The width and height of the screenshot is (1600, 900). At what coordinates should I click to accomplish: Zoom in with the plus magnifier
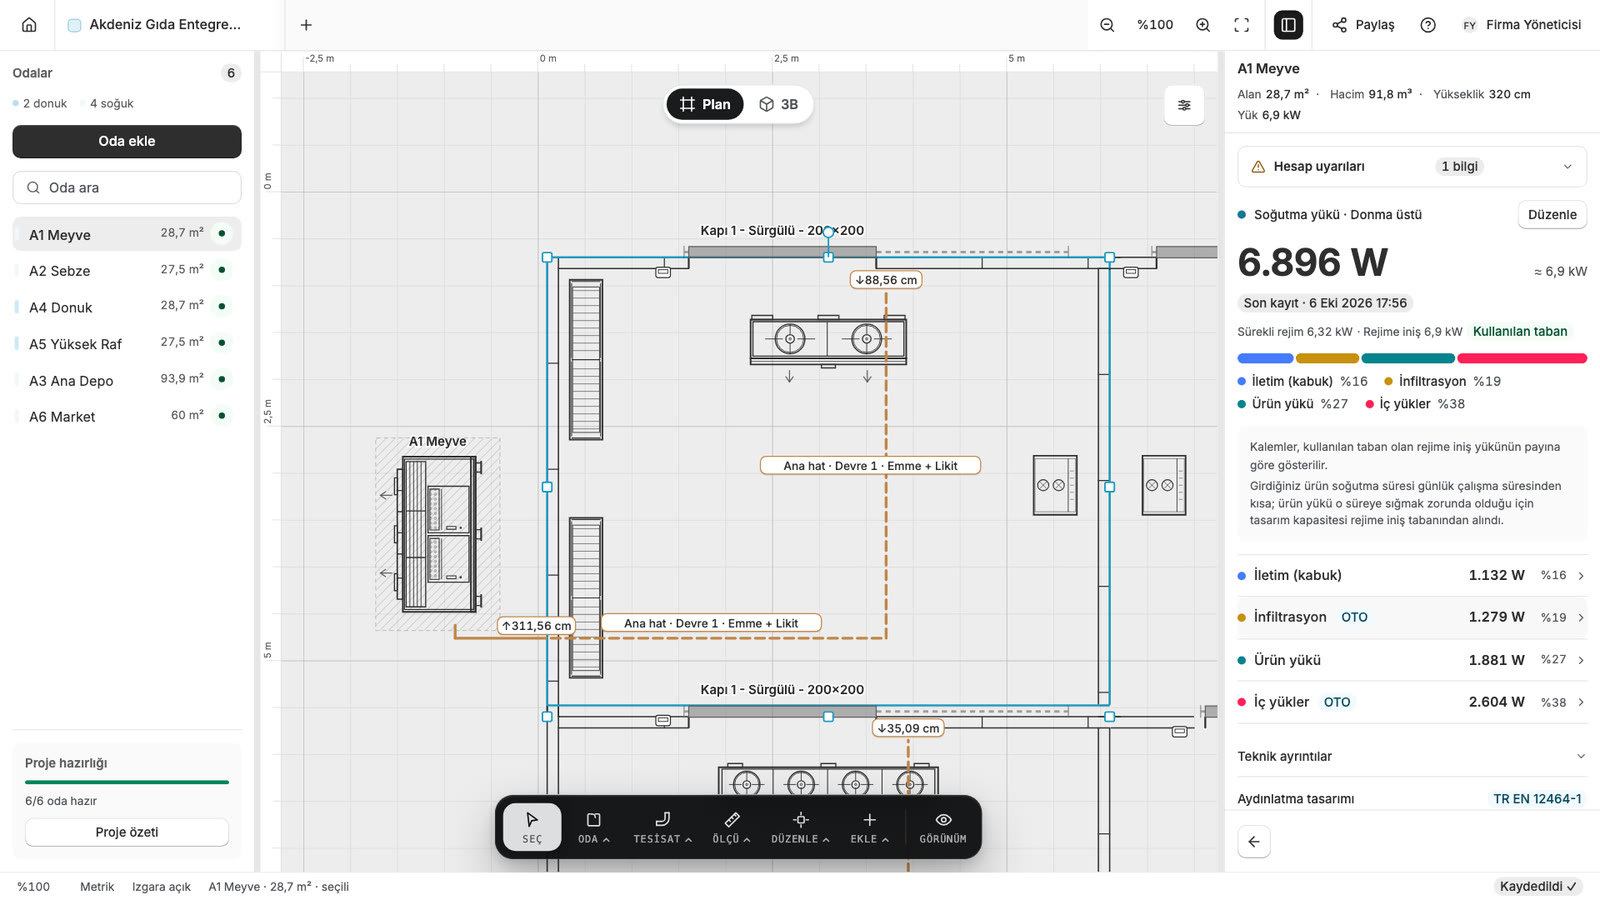(x=1203, y=25)
